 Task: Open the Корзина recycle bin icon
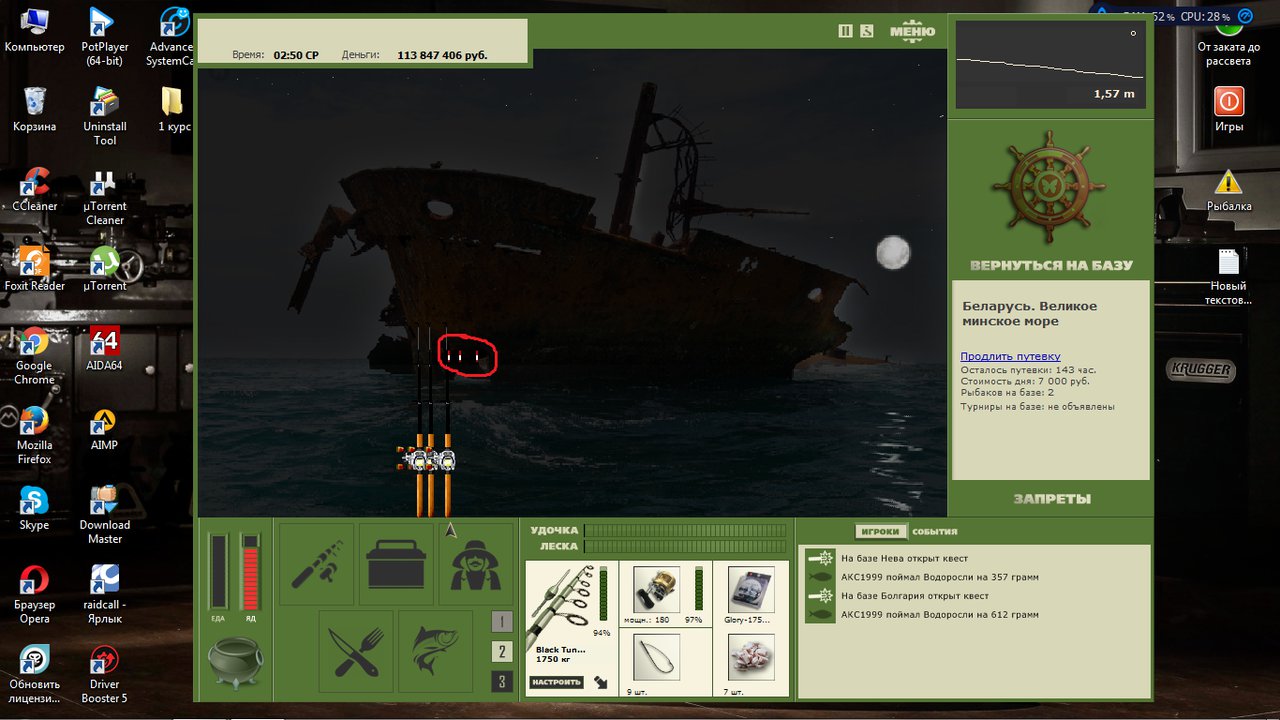click(34, 109)
